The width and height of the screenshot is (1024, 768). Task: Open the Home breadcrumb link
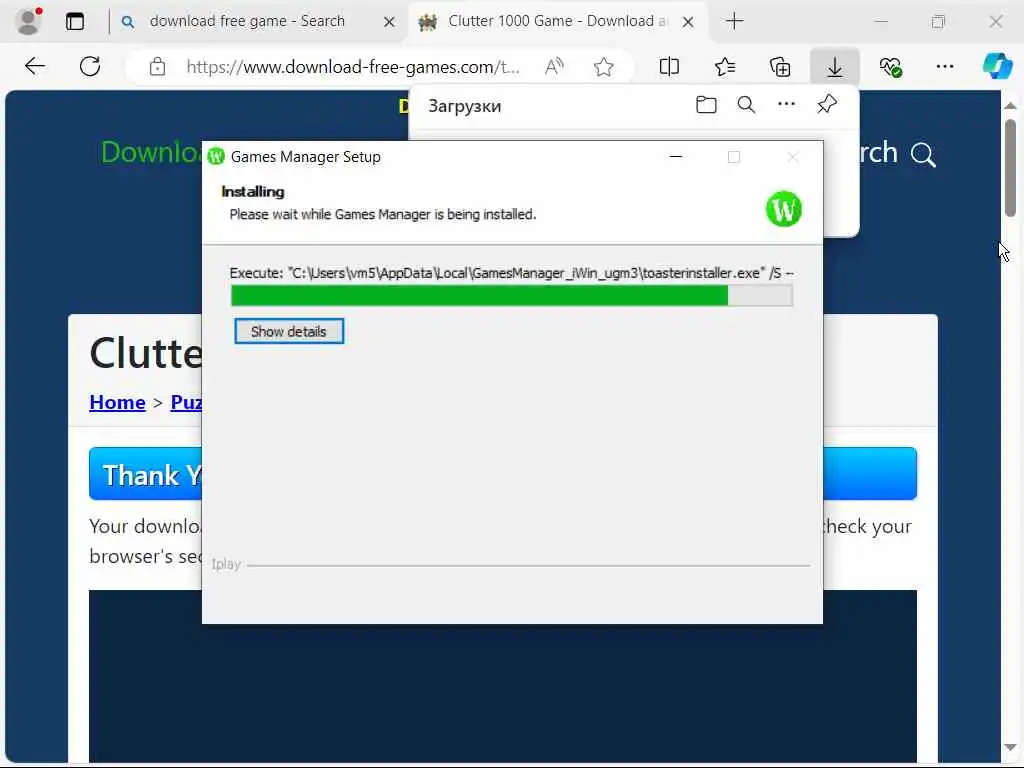coord(118,402)
